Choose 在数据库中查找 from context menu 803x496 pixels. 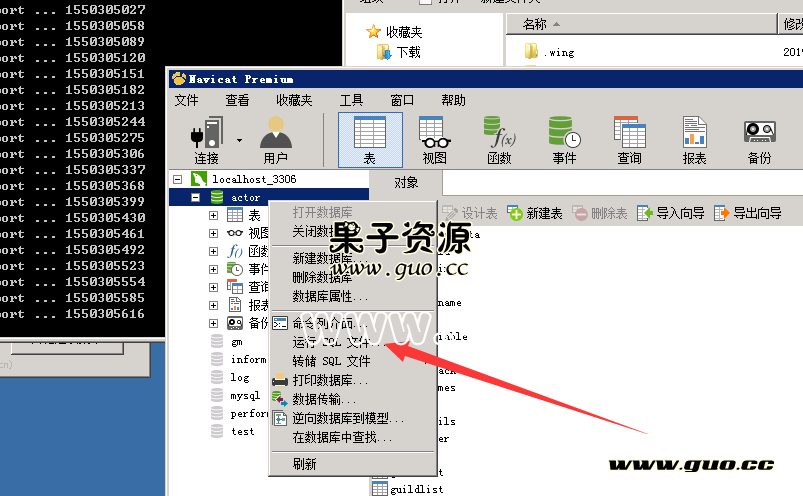[352, 438]
